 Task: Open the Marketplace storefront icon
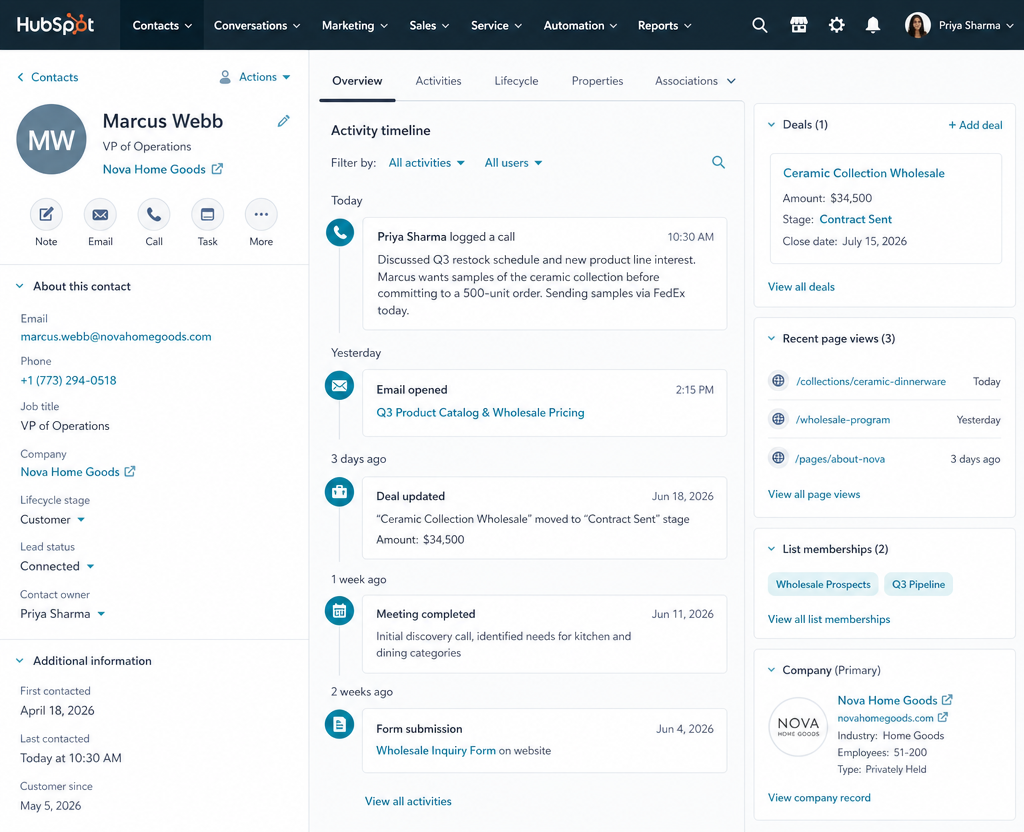click(798, 25)
